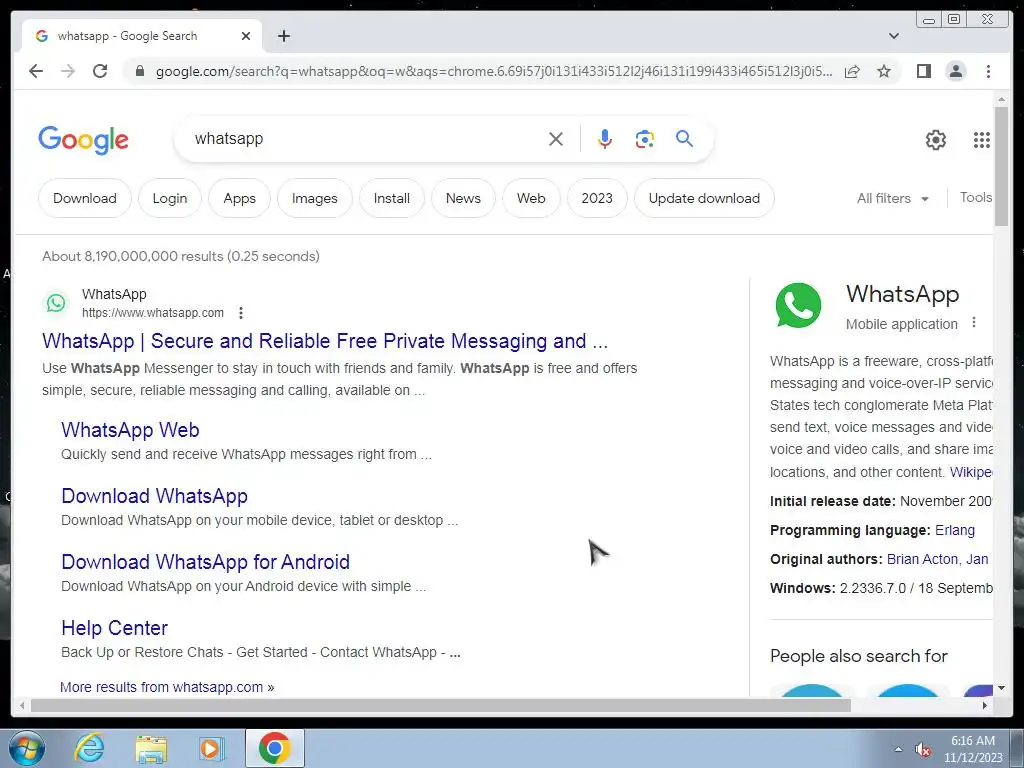Screen dimensions: 1024x768
Task: Share this page via the share icon
Action: (x=852, y=71)
